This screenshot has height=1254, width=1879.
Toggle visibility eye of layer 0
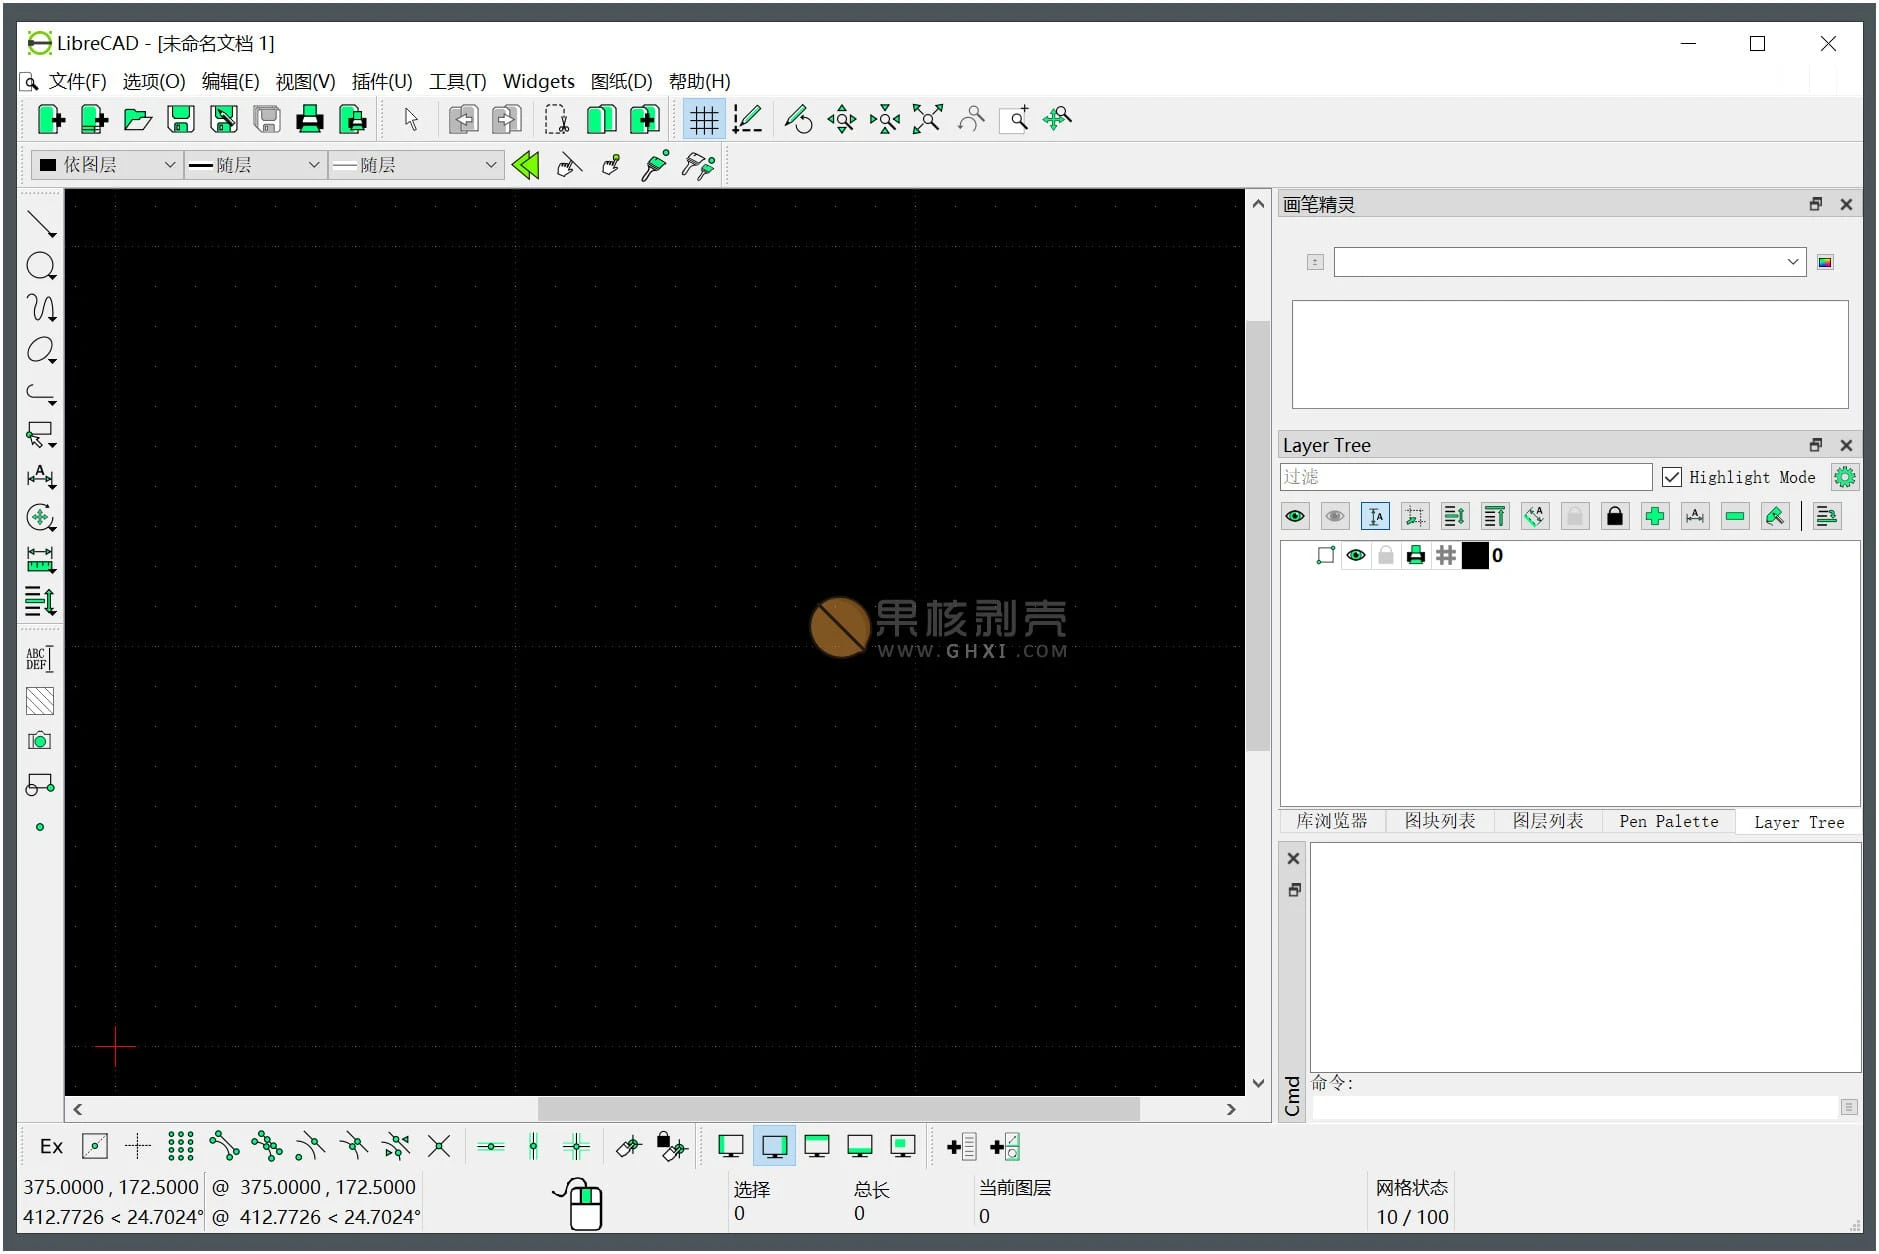click(x=1355, y=556)
